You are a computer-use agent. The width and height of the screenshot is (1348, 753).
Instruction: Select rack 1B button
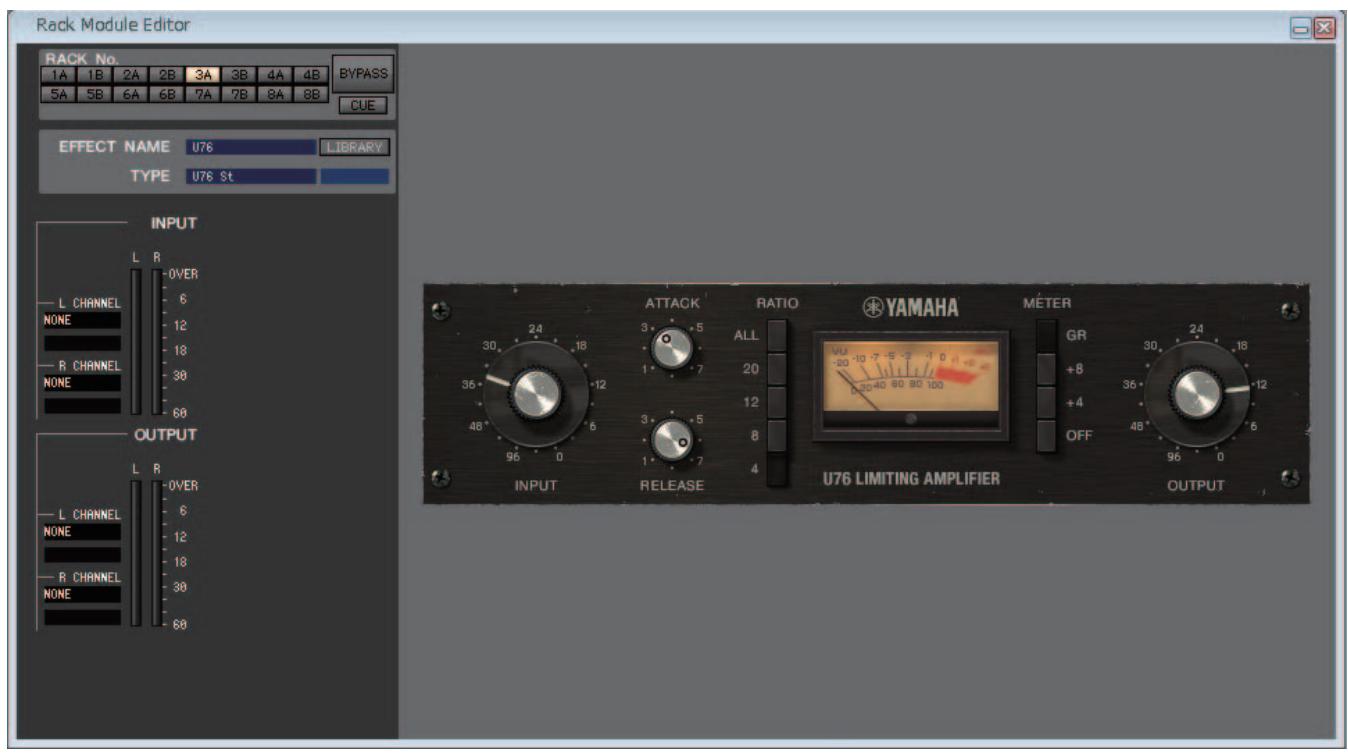[x=94, y=74]
